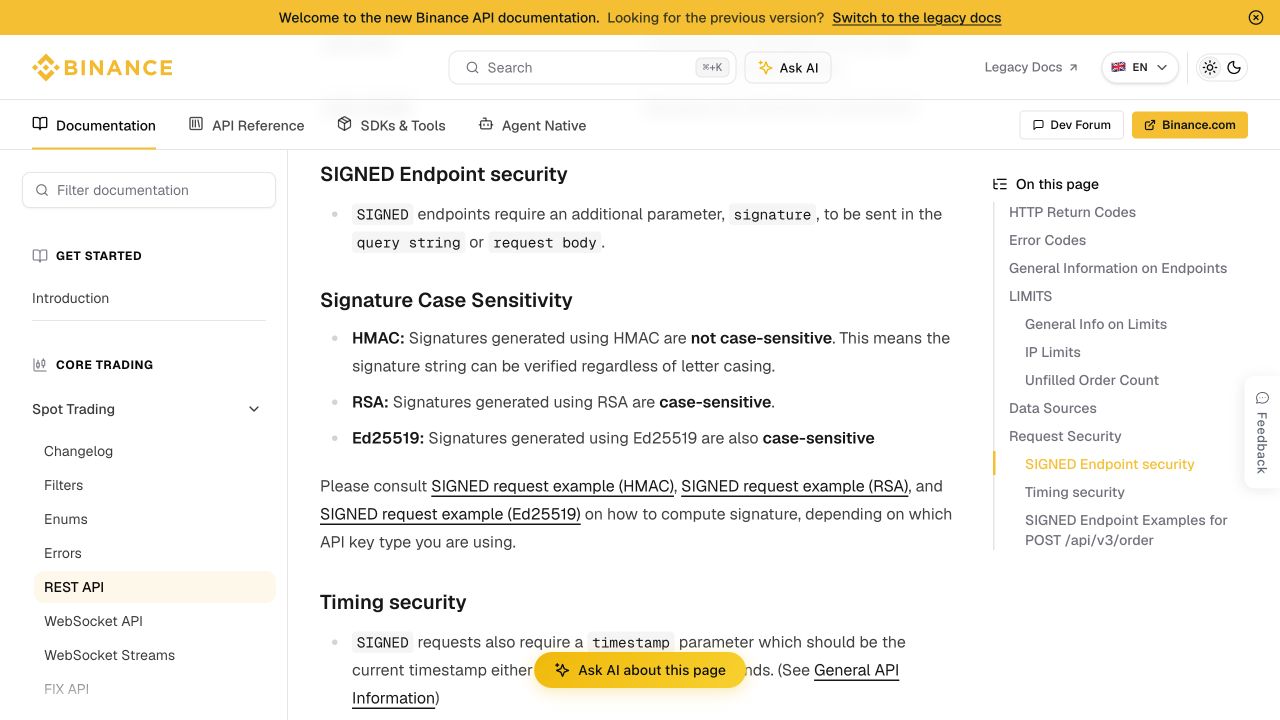Focus the Search documentation box
Viewport: 1280px width, 720px height.
pyautogui.click(x=592, y=68)
